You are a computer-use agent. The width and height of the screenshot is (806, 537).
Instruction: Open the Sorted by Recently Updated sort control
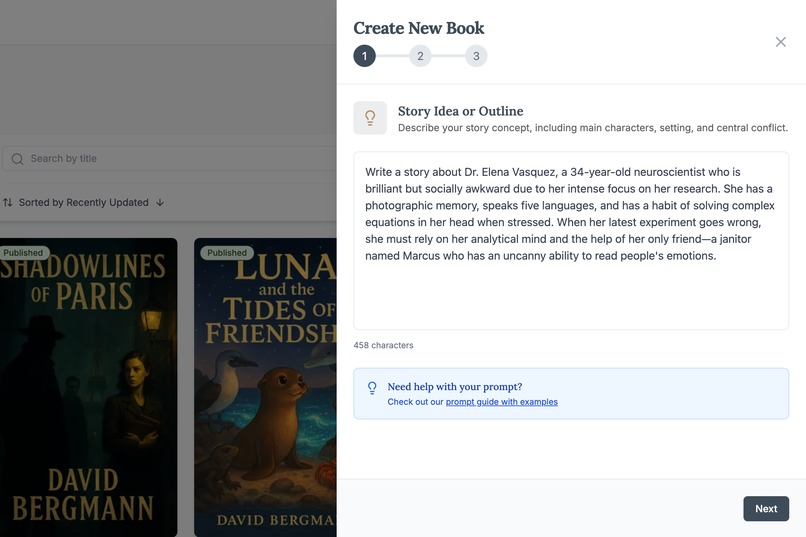(84, 202)
